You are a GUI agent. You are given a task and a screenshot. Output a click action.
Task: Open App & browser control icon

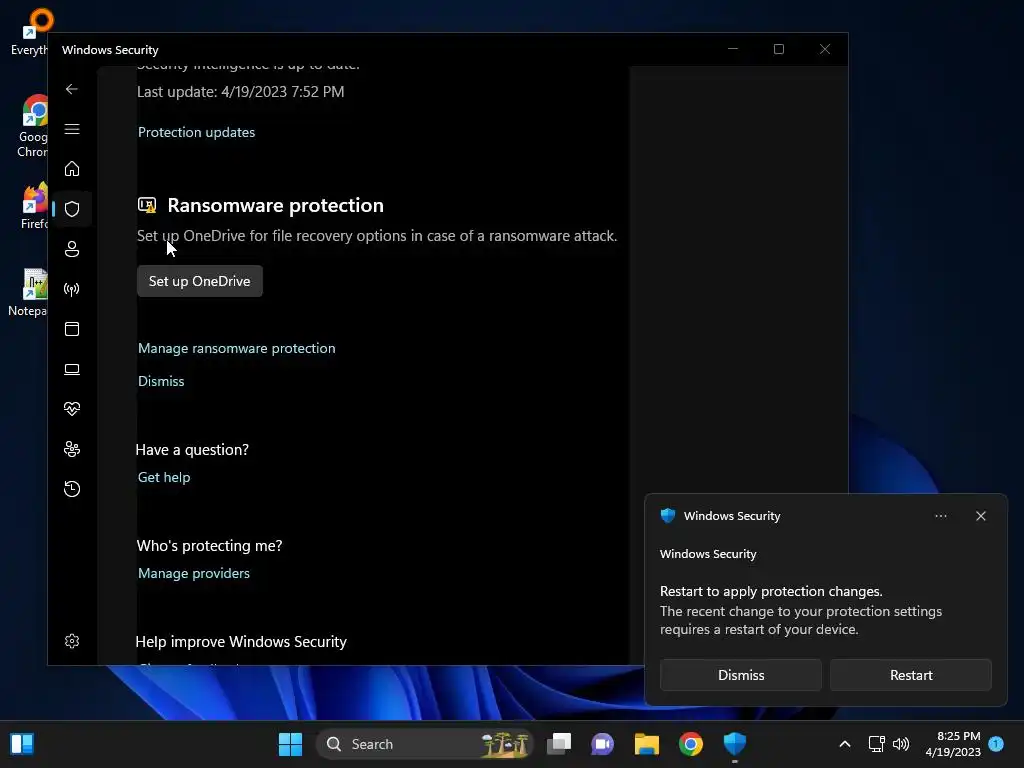[72, 328]
